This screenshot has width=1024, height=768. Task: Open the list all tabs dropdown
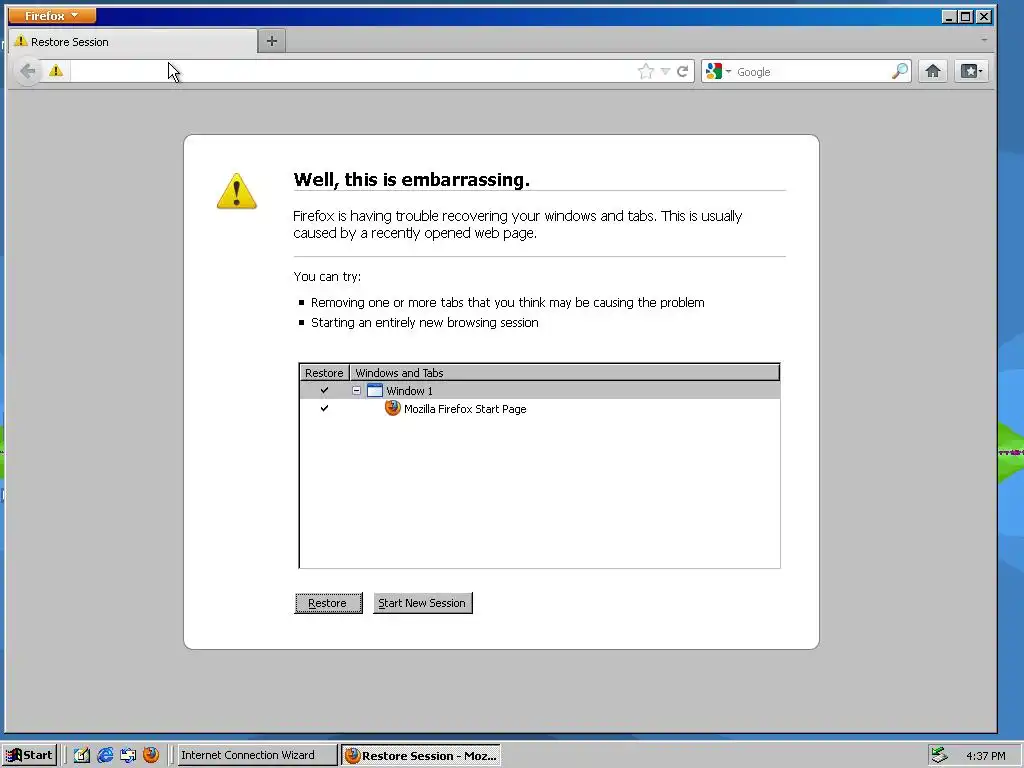coord(984,40)
